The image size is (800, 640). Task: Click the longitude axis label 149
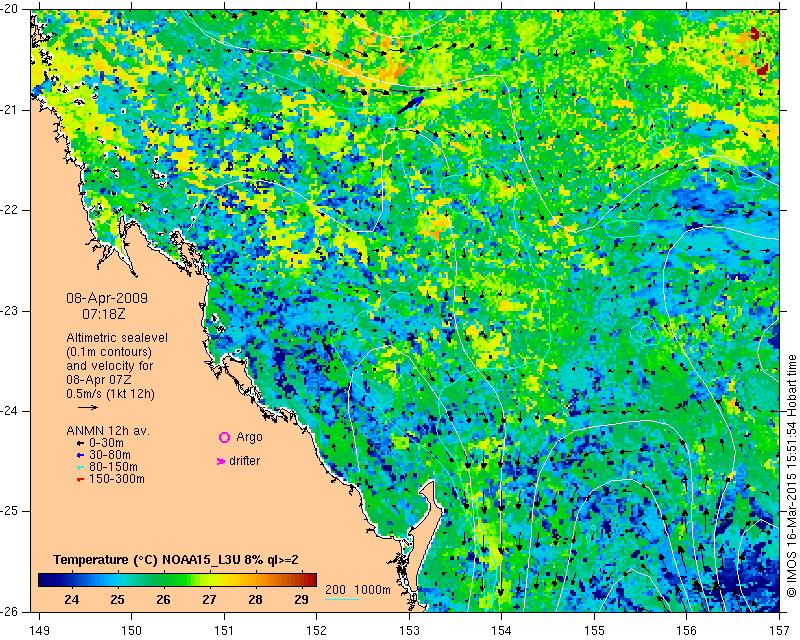pos(40,631)
